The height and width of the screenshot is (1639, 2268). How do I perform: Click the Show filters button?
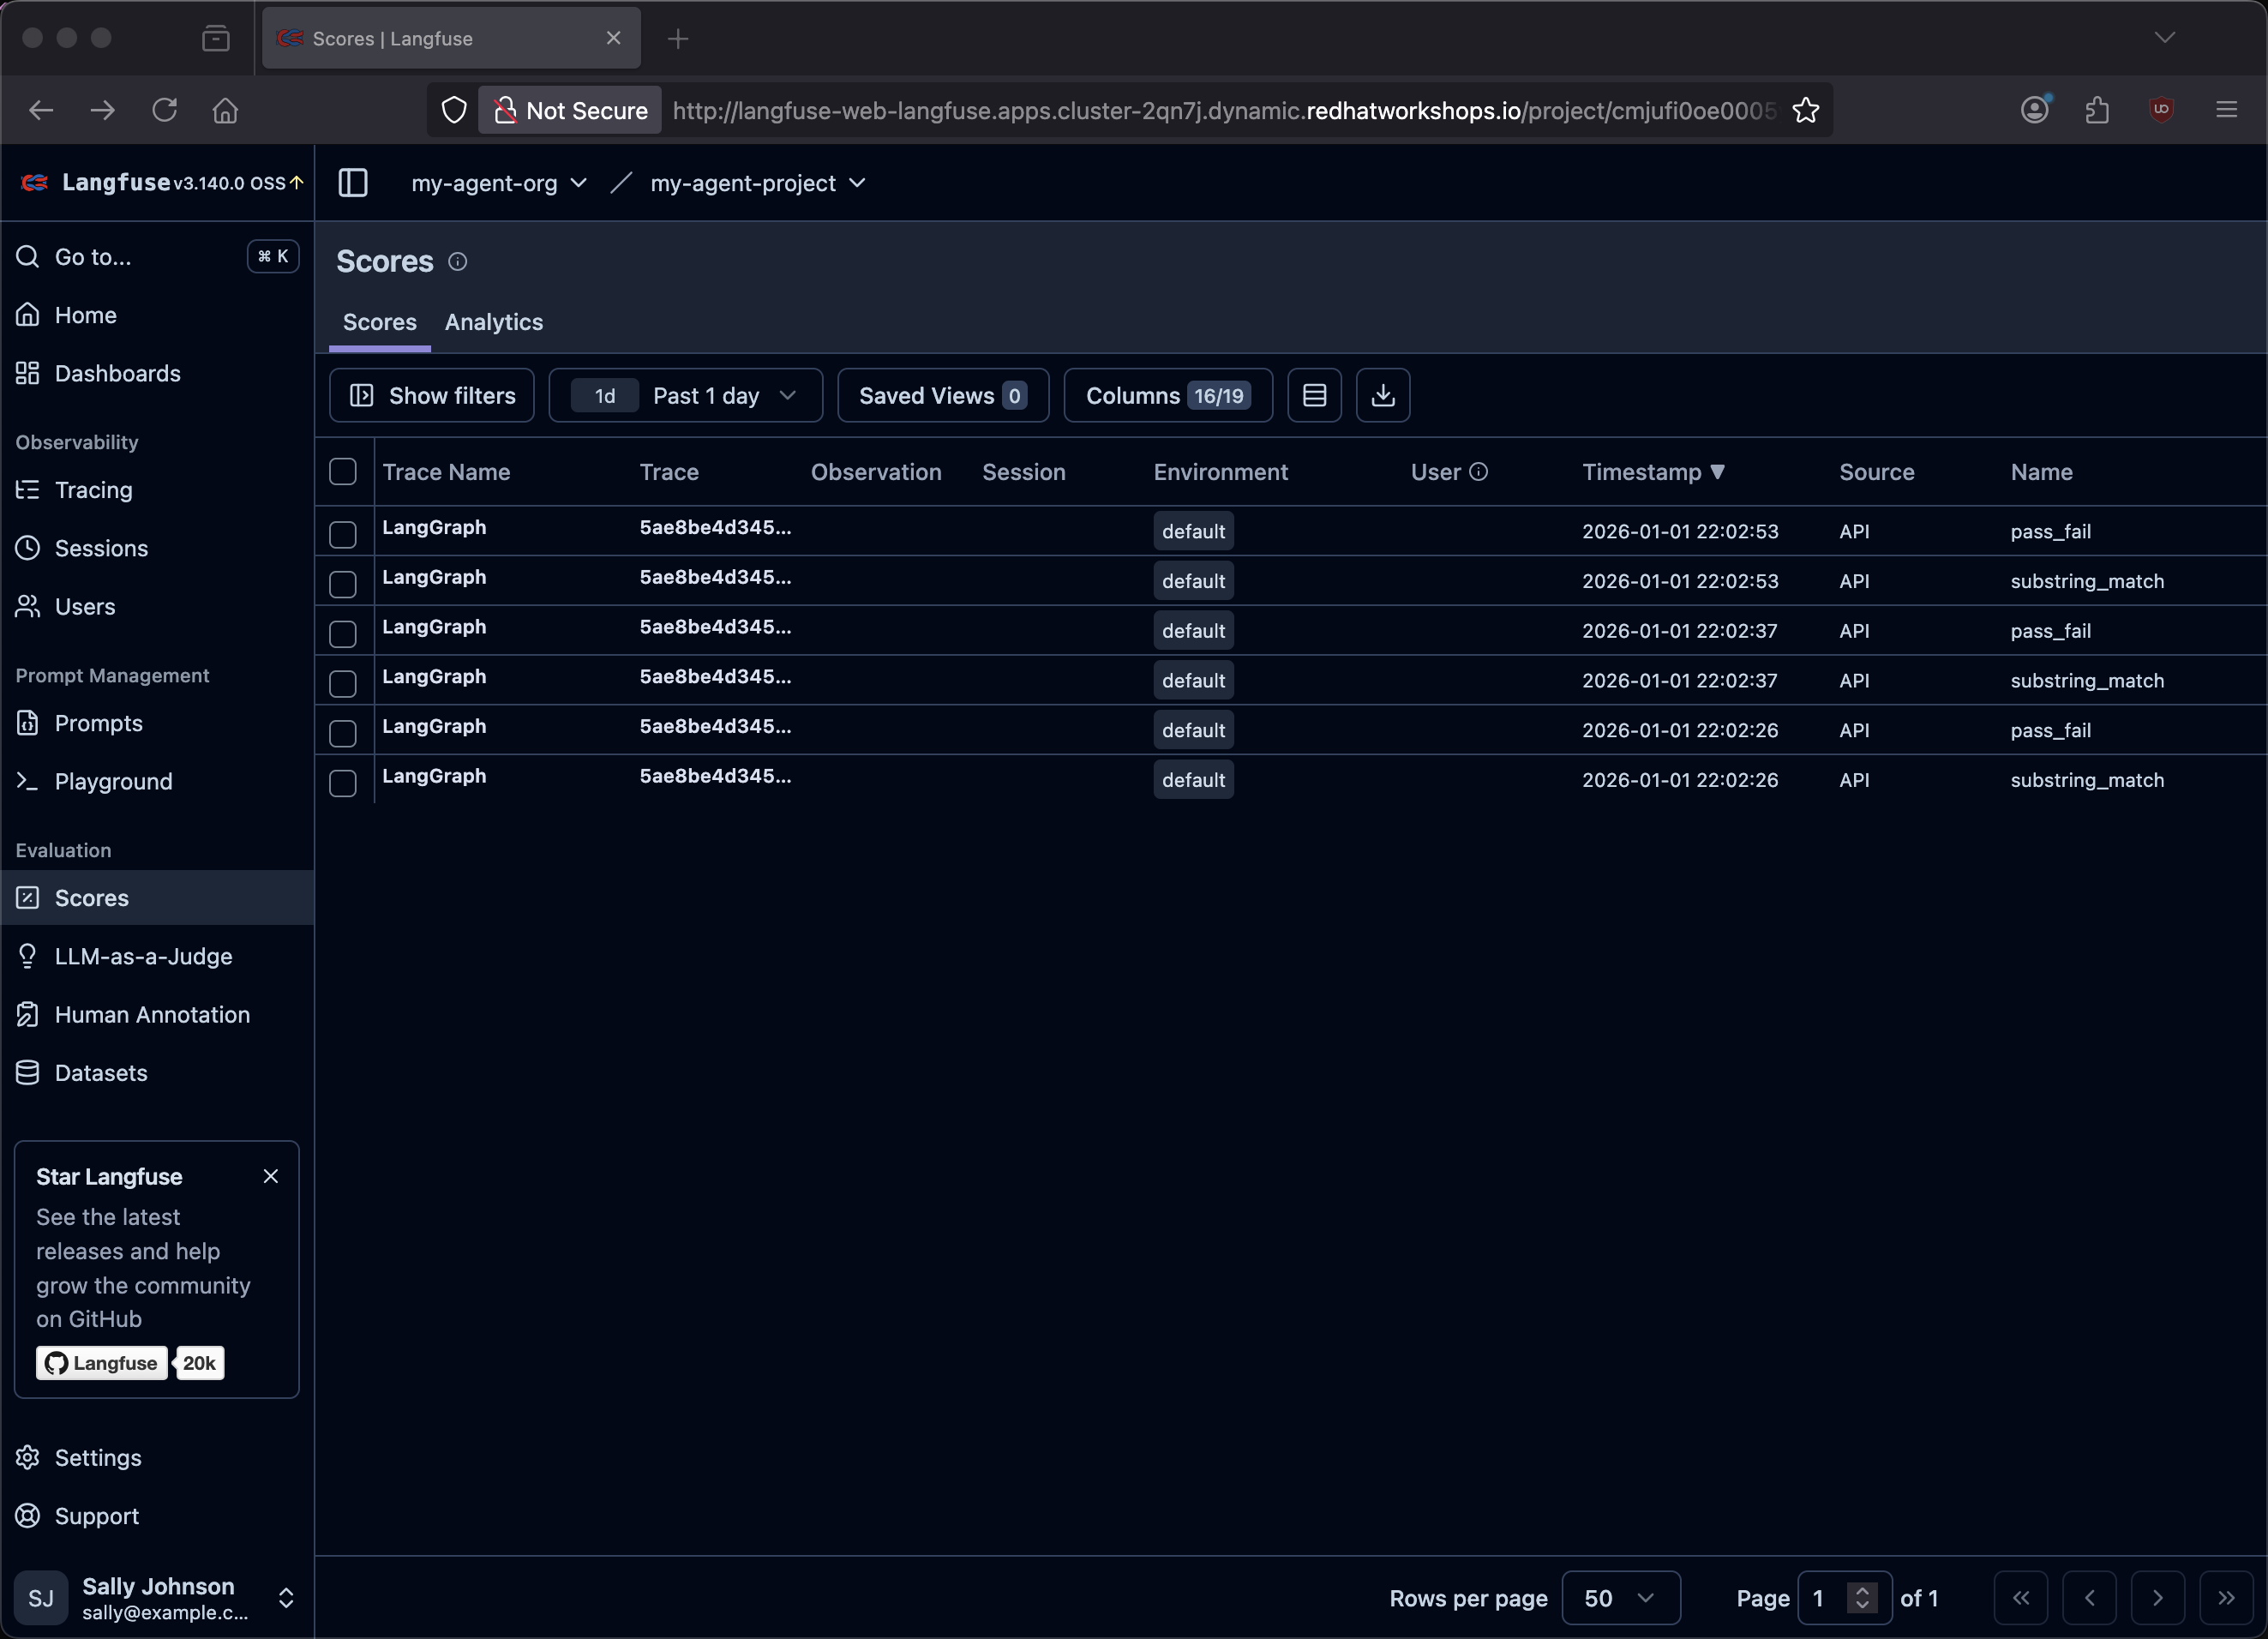pos(432,395)
